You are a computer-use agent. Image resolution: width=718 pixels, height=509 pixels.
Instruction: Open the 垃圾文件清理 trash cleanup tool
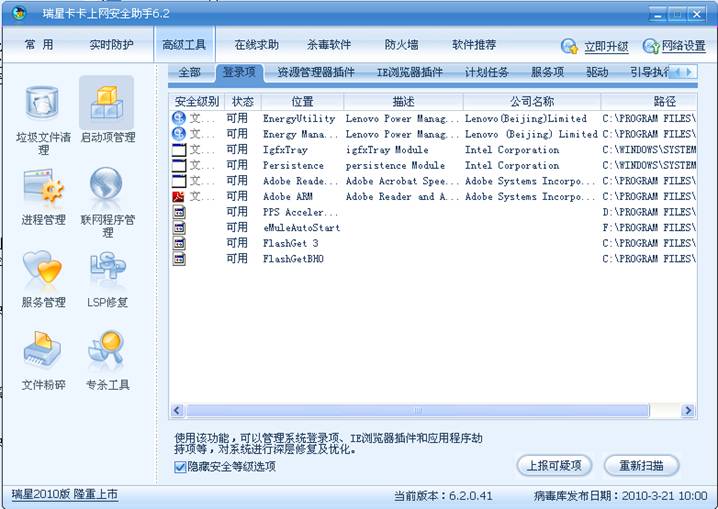[43, 103]
